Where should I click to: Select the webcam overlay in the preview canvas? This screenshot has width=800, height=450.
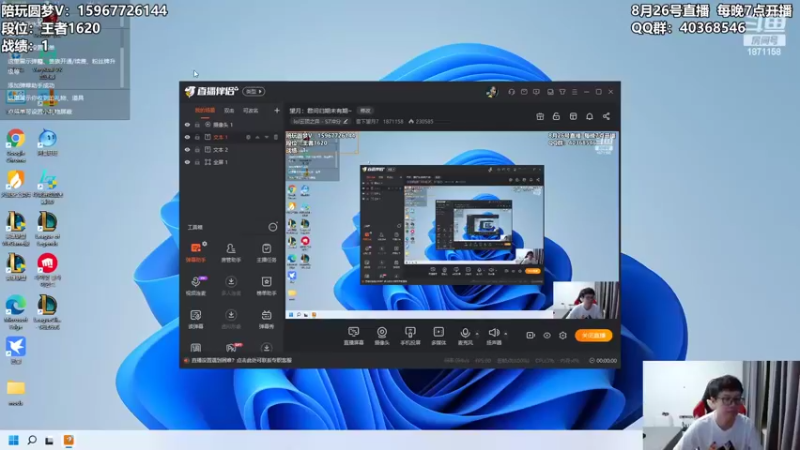click(586, 300)
